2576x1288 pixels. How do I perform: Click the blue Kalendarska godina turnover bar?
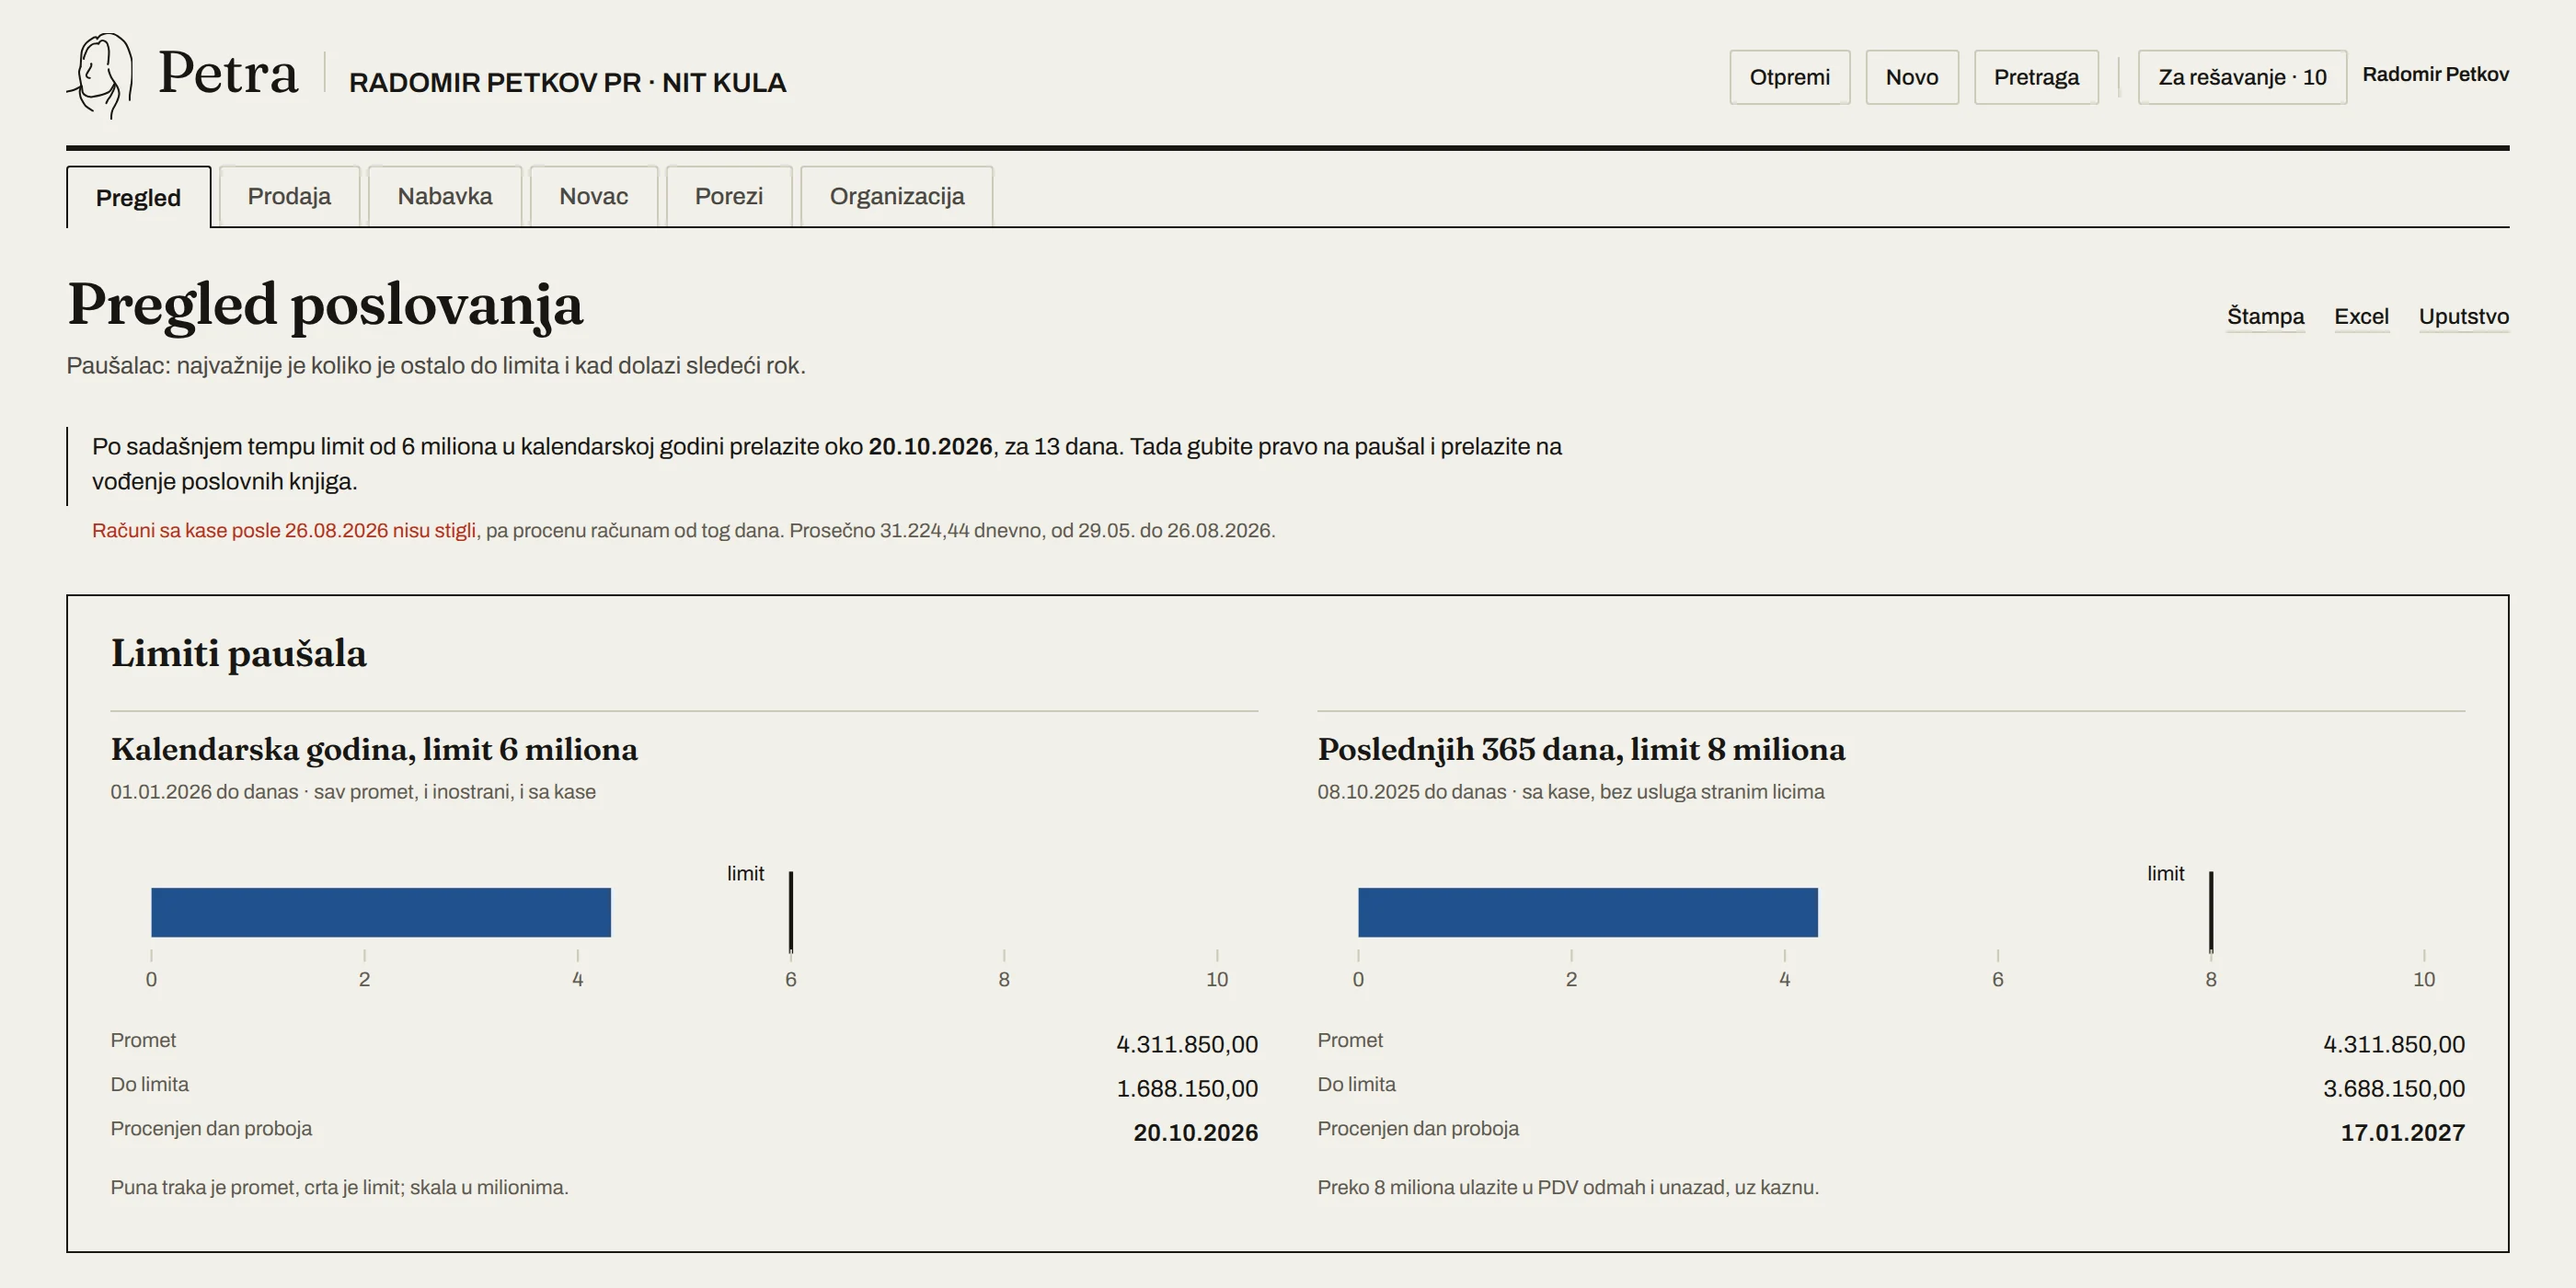(381, 912)
